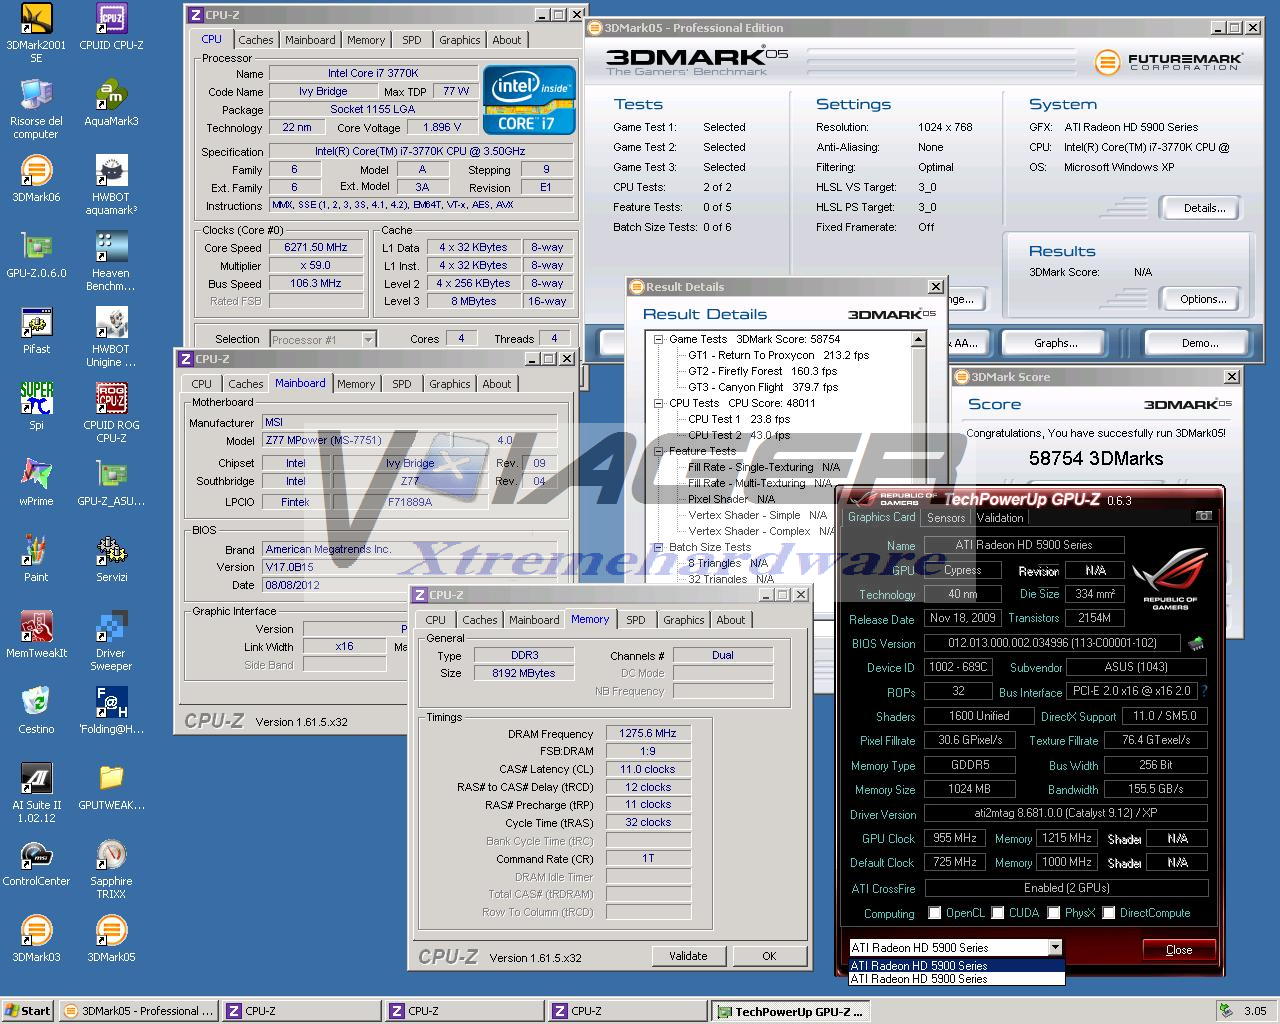
Task: Check the DirectCompute checkbox
Action: tap(1108, 913)
